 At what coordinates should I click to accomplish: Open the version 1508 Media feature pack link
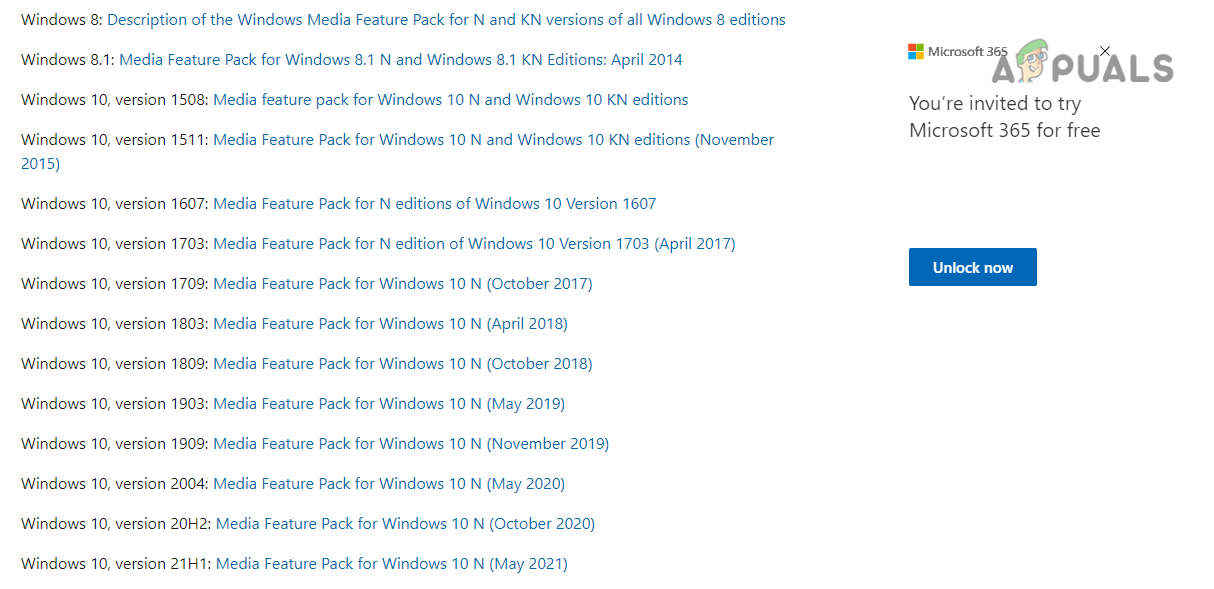tap(450, 100)
